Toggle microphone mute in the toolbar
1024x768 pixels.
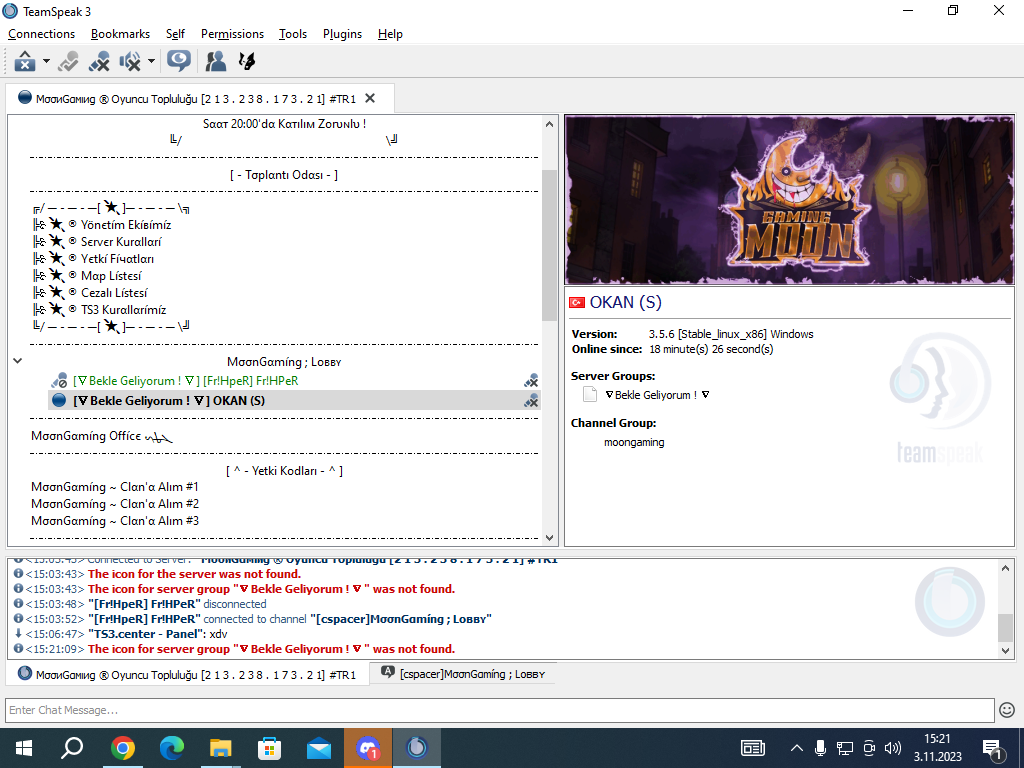click(99, 61)
